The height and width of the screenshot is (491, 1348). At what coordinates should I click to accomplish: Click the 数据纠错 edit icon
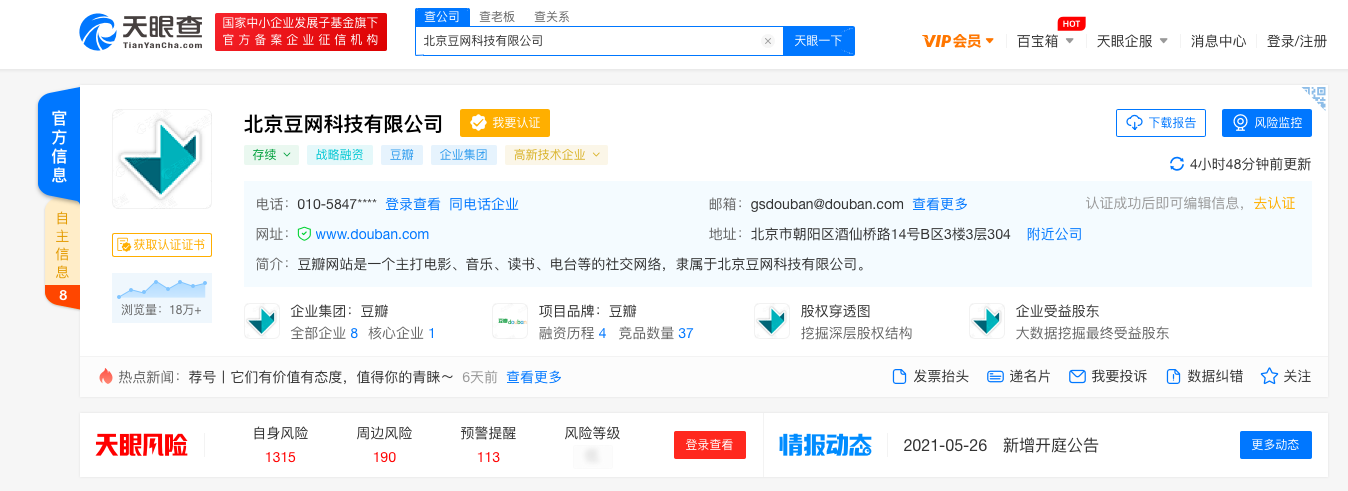(x=1172, y=377)
